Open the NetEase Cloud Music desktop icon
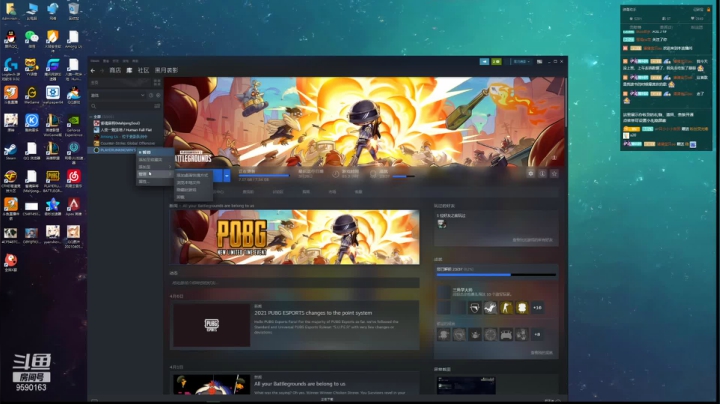Image resolution: width=720 pixels, height=404 pixels. [x=73, y=179]
